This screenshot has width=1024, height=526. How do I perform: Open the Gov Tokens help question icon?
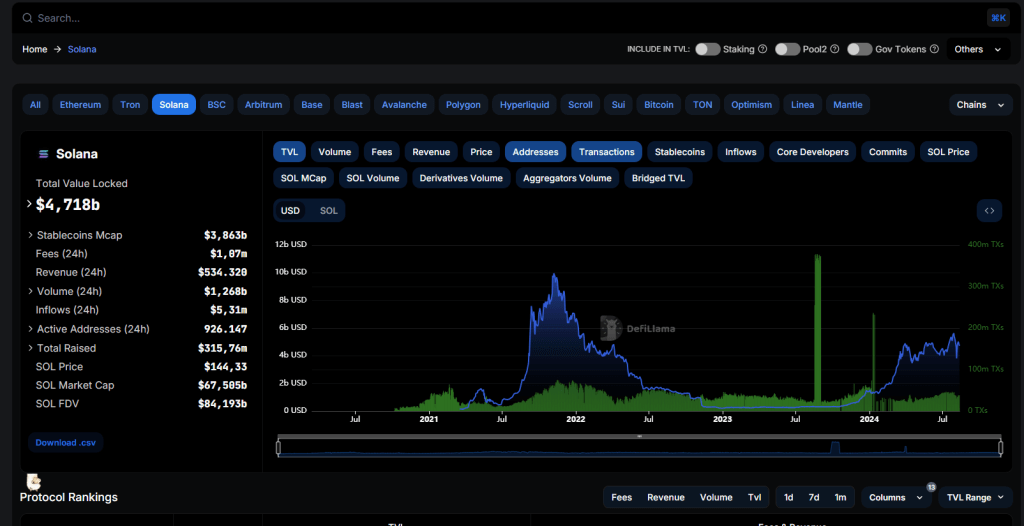coord(934,49)
